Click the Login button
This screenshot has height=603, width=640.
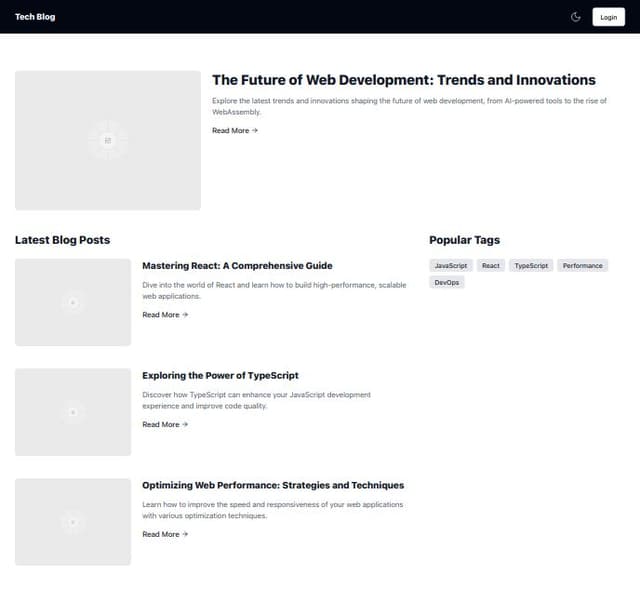(608, 17)
